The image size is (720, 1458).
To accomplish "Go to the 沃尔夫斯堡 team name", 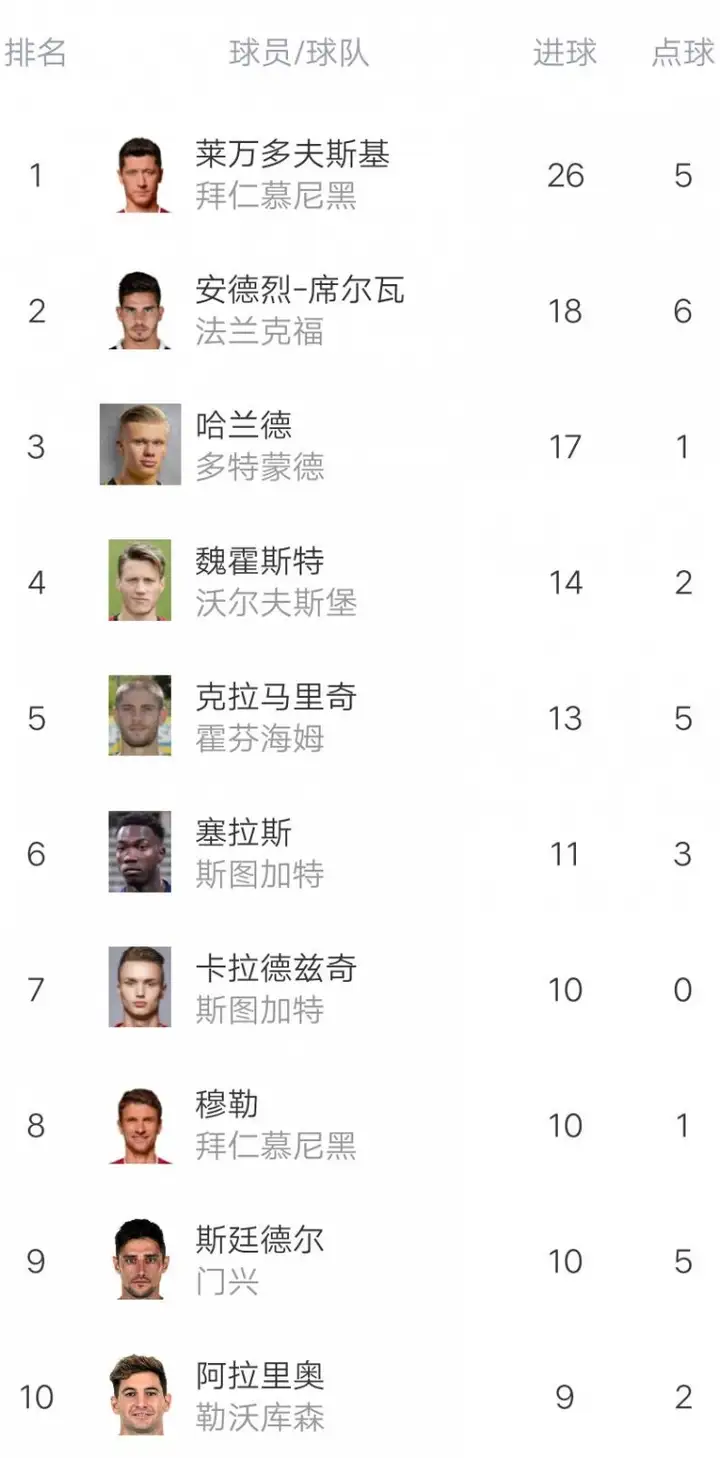I will (276, 603).
